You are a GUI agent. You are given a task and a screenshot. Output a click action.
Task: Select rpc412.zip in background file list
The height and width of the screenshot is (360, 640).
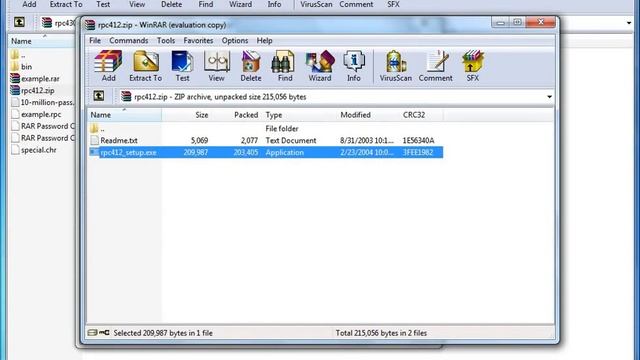tap(38, 90)
